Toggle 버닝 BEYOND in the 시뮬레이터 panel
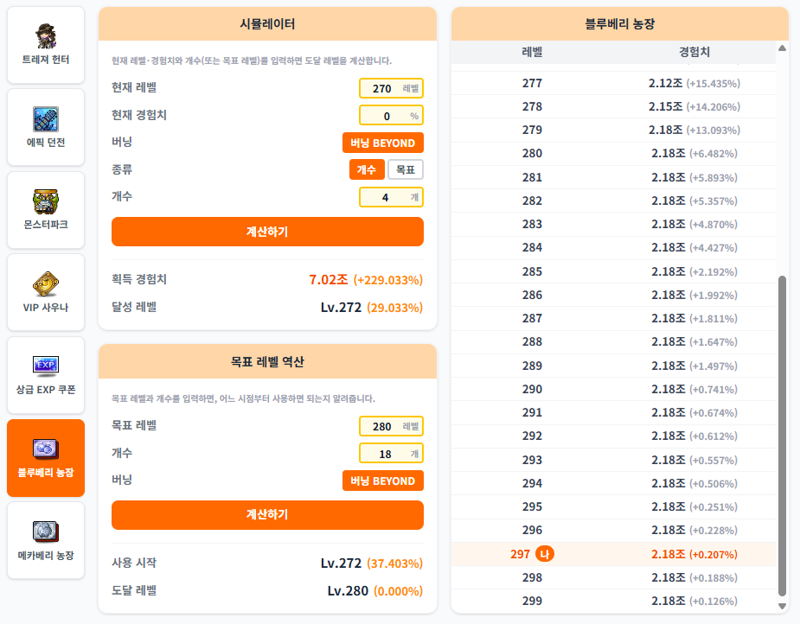800x624 pixels. [383, 143]
